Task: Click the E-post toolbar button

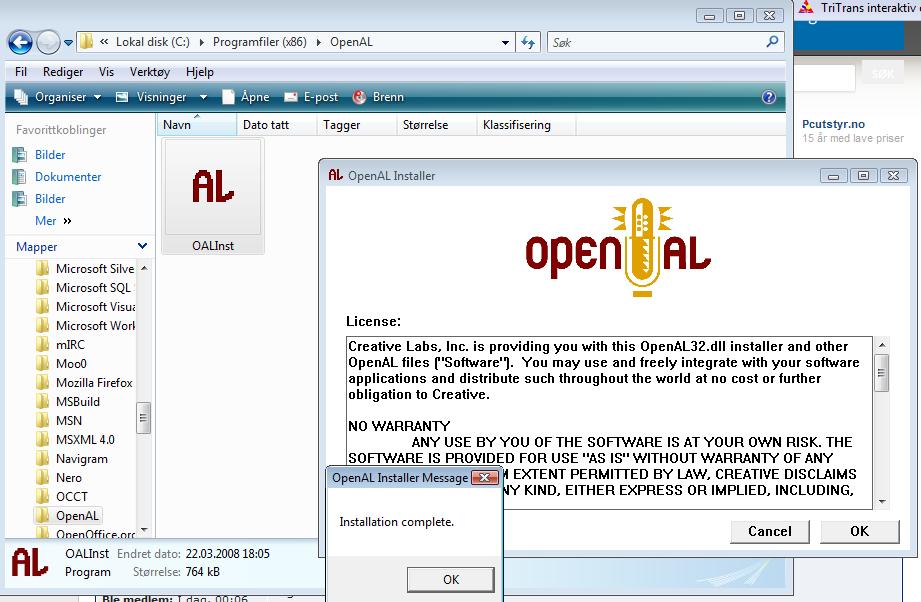Action: tap(311, 97)
